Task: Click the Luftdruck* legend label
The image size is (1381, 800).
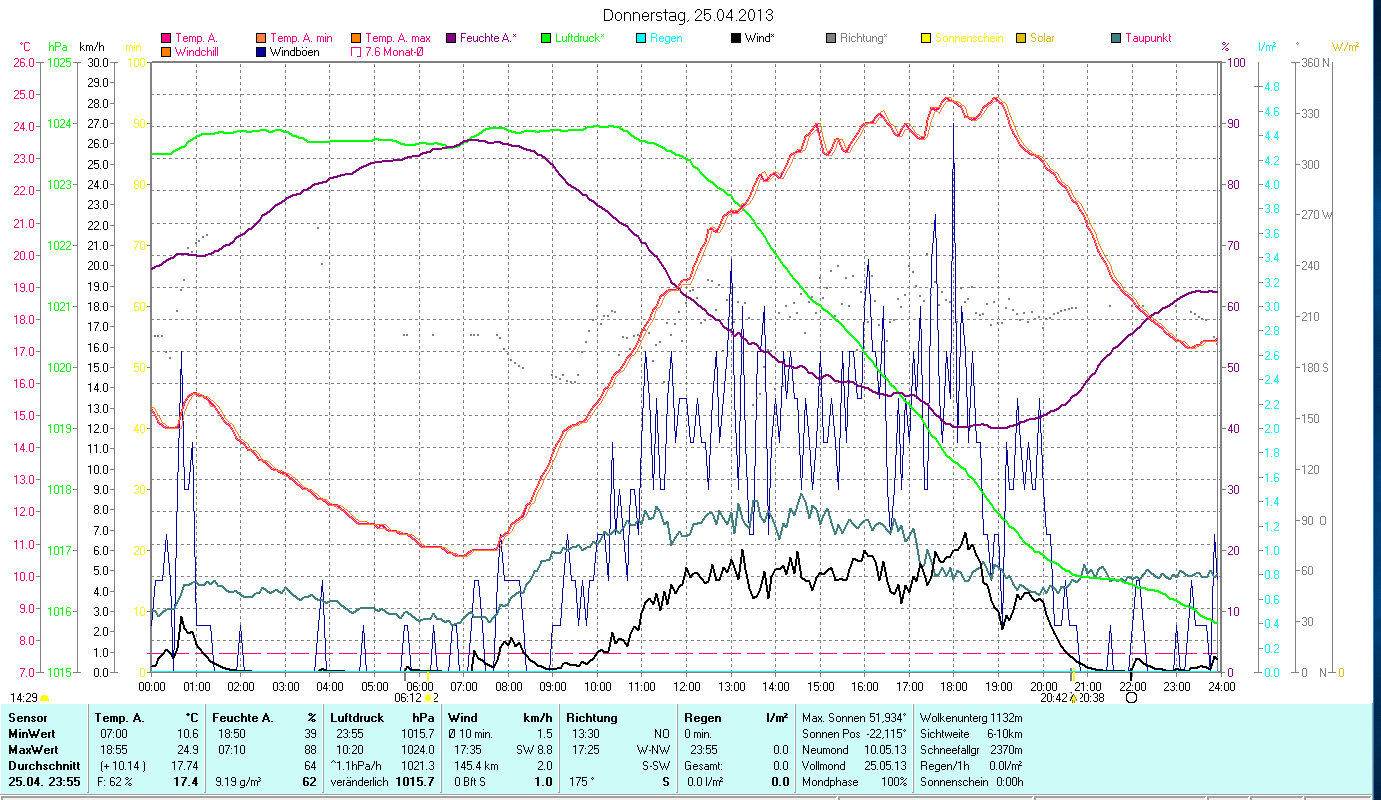Action: [x=580, y=38]
